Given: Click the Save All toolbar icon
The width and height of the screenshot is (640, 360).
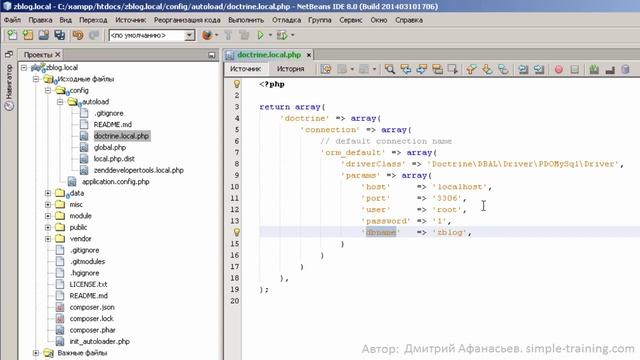Looking at the screenshot, I should click(x=60, y=36).
